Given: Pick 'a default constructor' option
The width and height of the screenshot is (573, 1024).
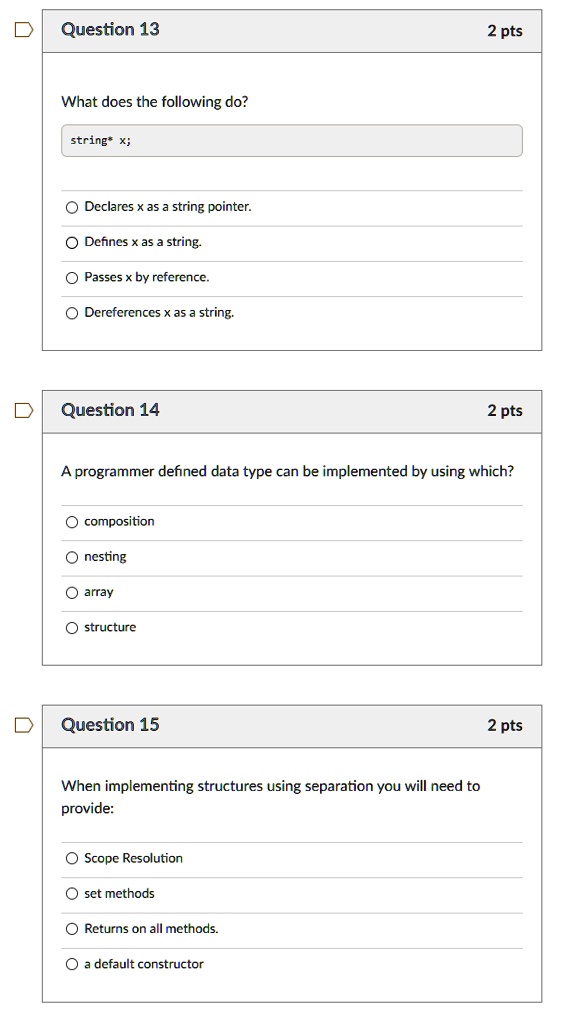Looking at the screenshot, I should (x=72, y=965).
